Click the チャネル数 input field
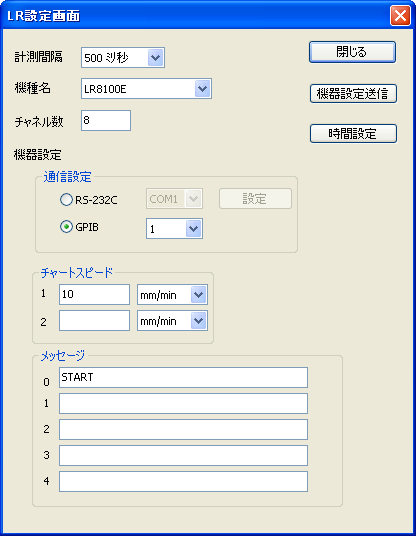Image resolution: width=416 pixels, height=536 pixels. [x=106, y=120]
